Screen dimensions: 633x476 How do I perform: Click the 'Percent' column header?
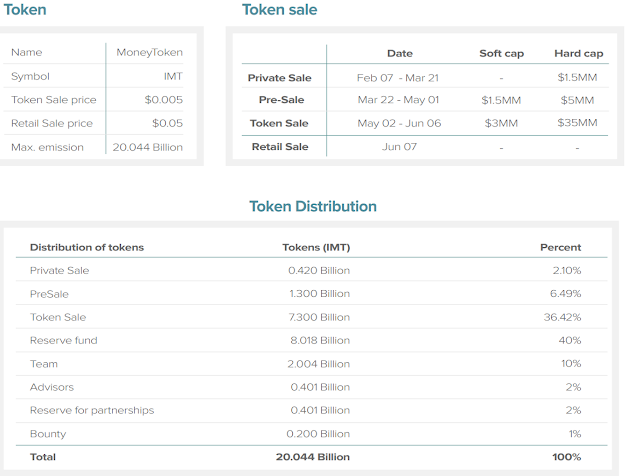(560, 247)
